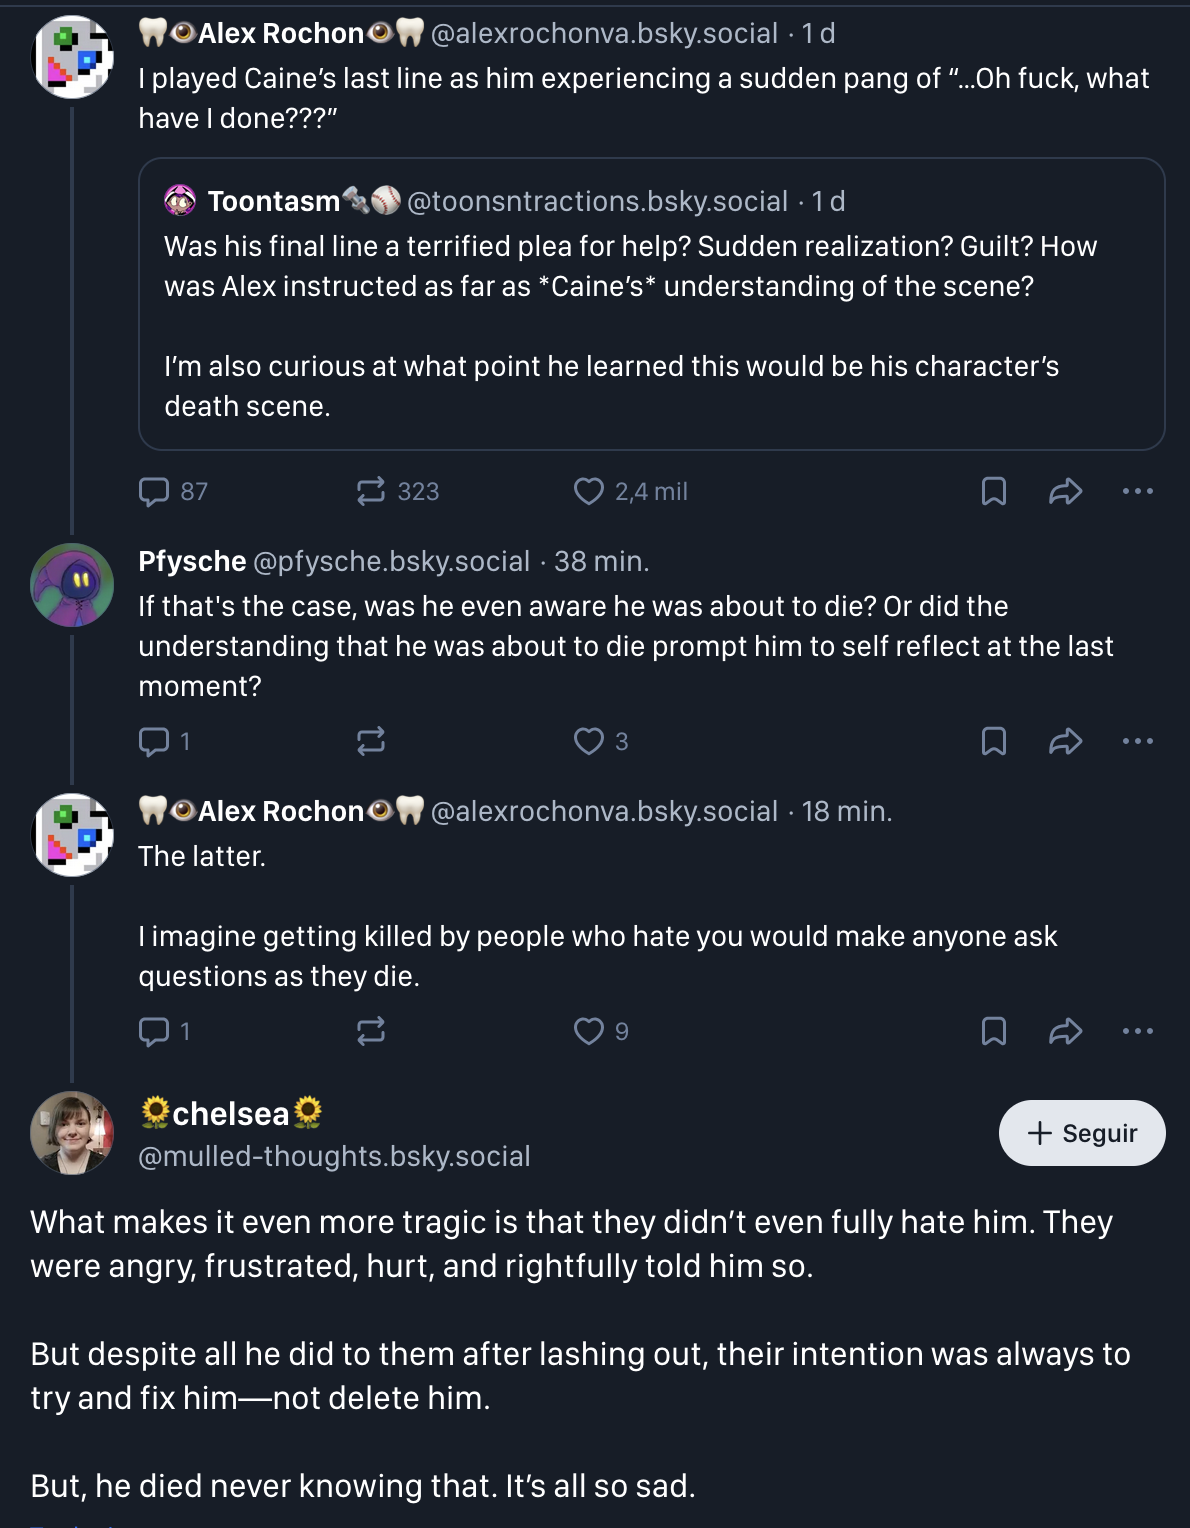Repost Pfysche's question post
Image resolution: width=1190 pixels, height=1528 pixels.
(371, 741)
